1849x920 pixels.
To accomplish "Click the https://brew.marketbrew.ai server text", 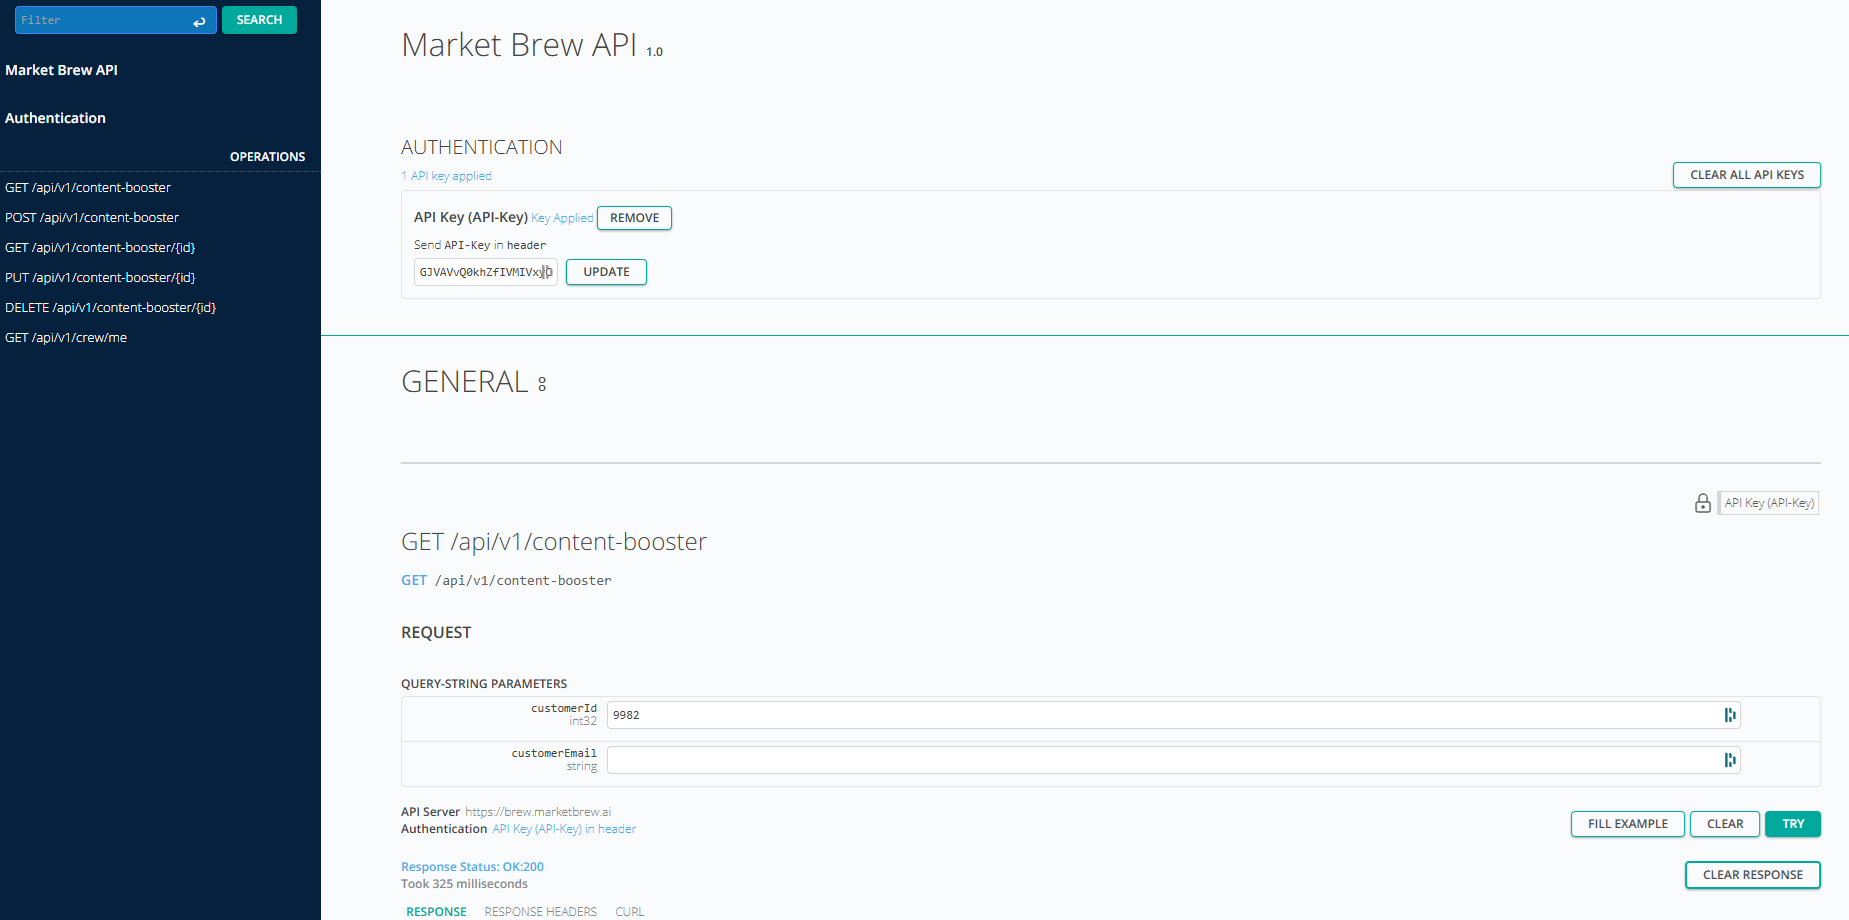I will tap(538, 812).
